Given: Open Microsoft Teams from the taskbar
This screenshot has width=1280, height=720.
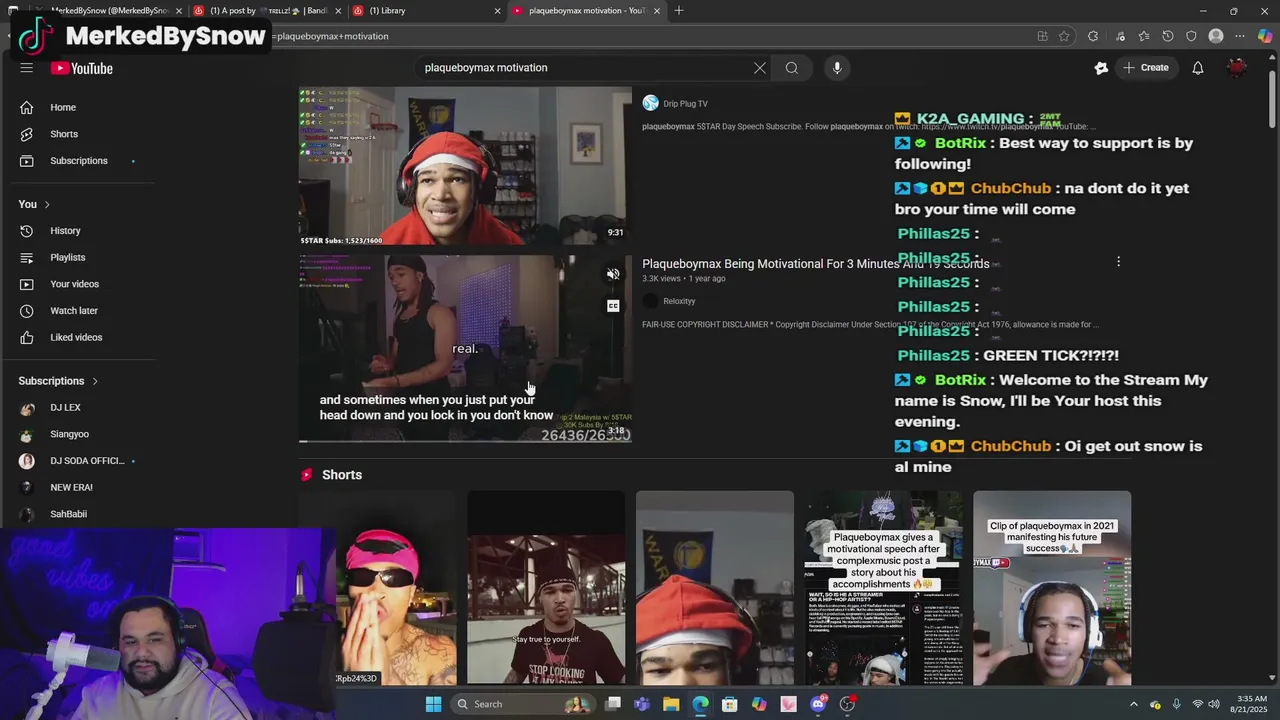Looking at the screenshot, I should [x=641, y=704].
